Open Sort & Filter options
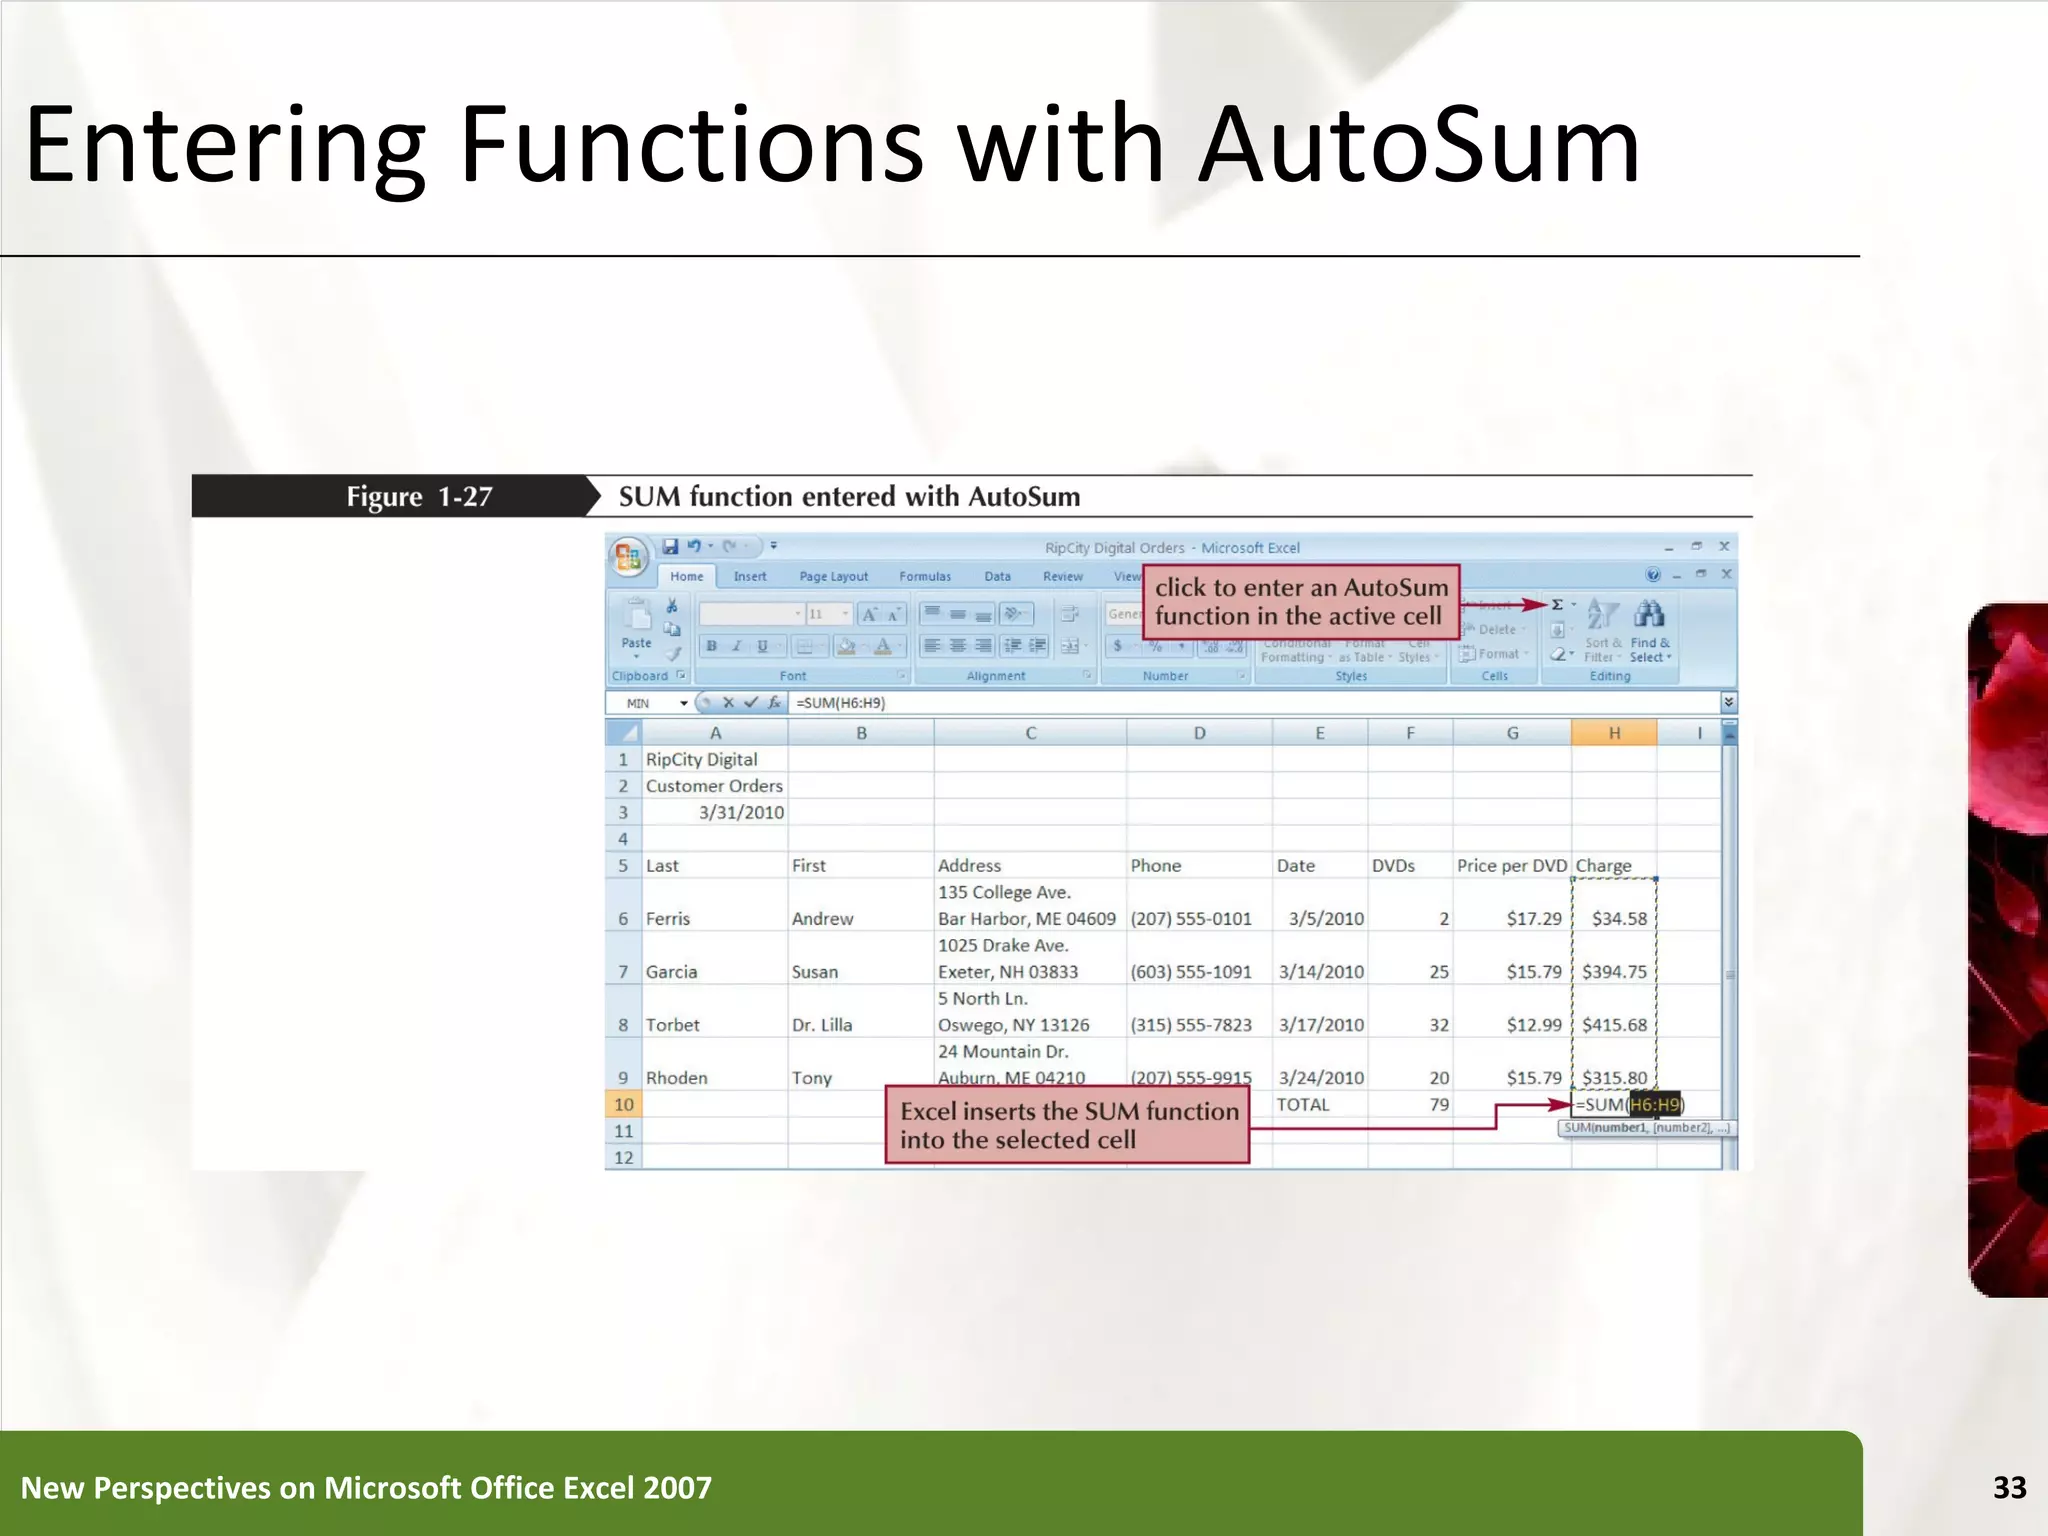The image size is (2048, 1536). coord(1601,630)
